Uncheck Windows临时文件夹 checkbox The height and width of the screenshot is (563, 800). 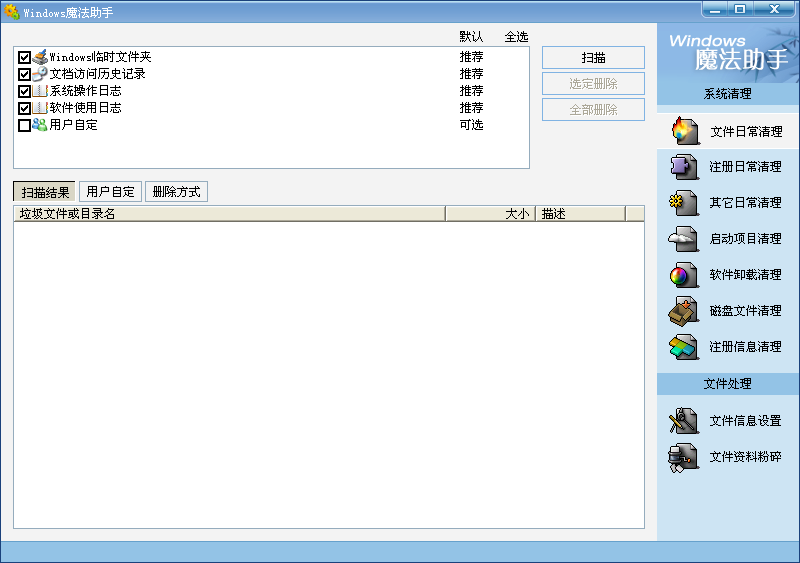click(25, 58)
